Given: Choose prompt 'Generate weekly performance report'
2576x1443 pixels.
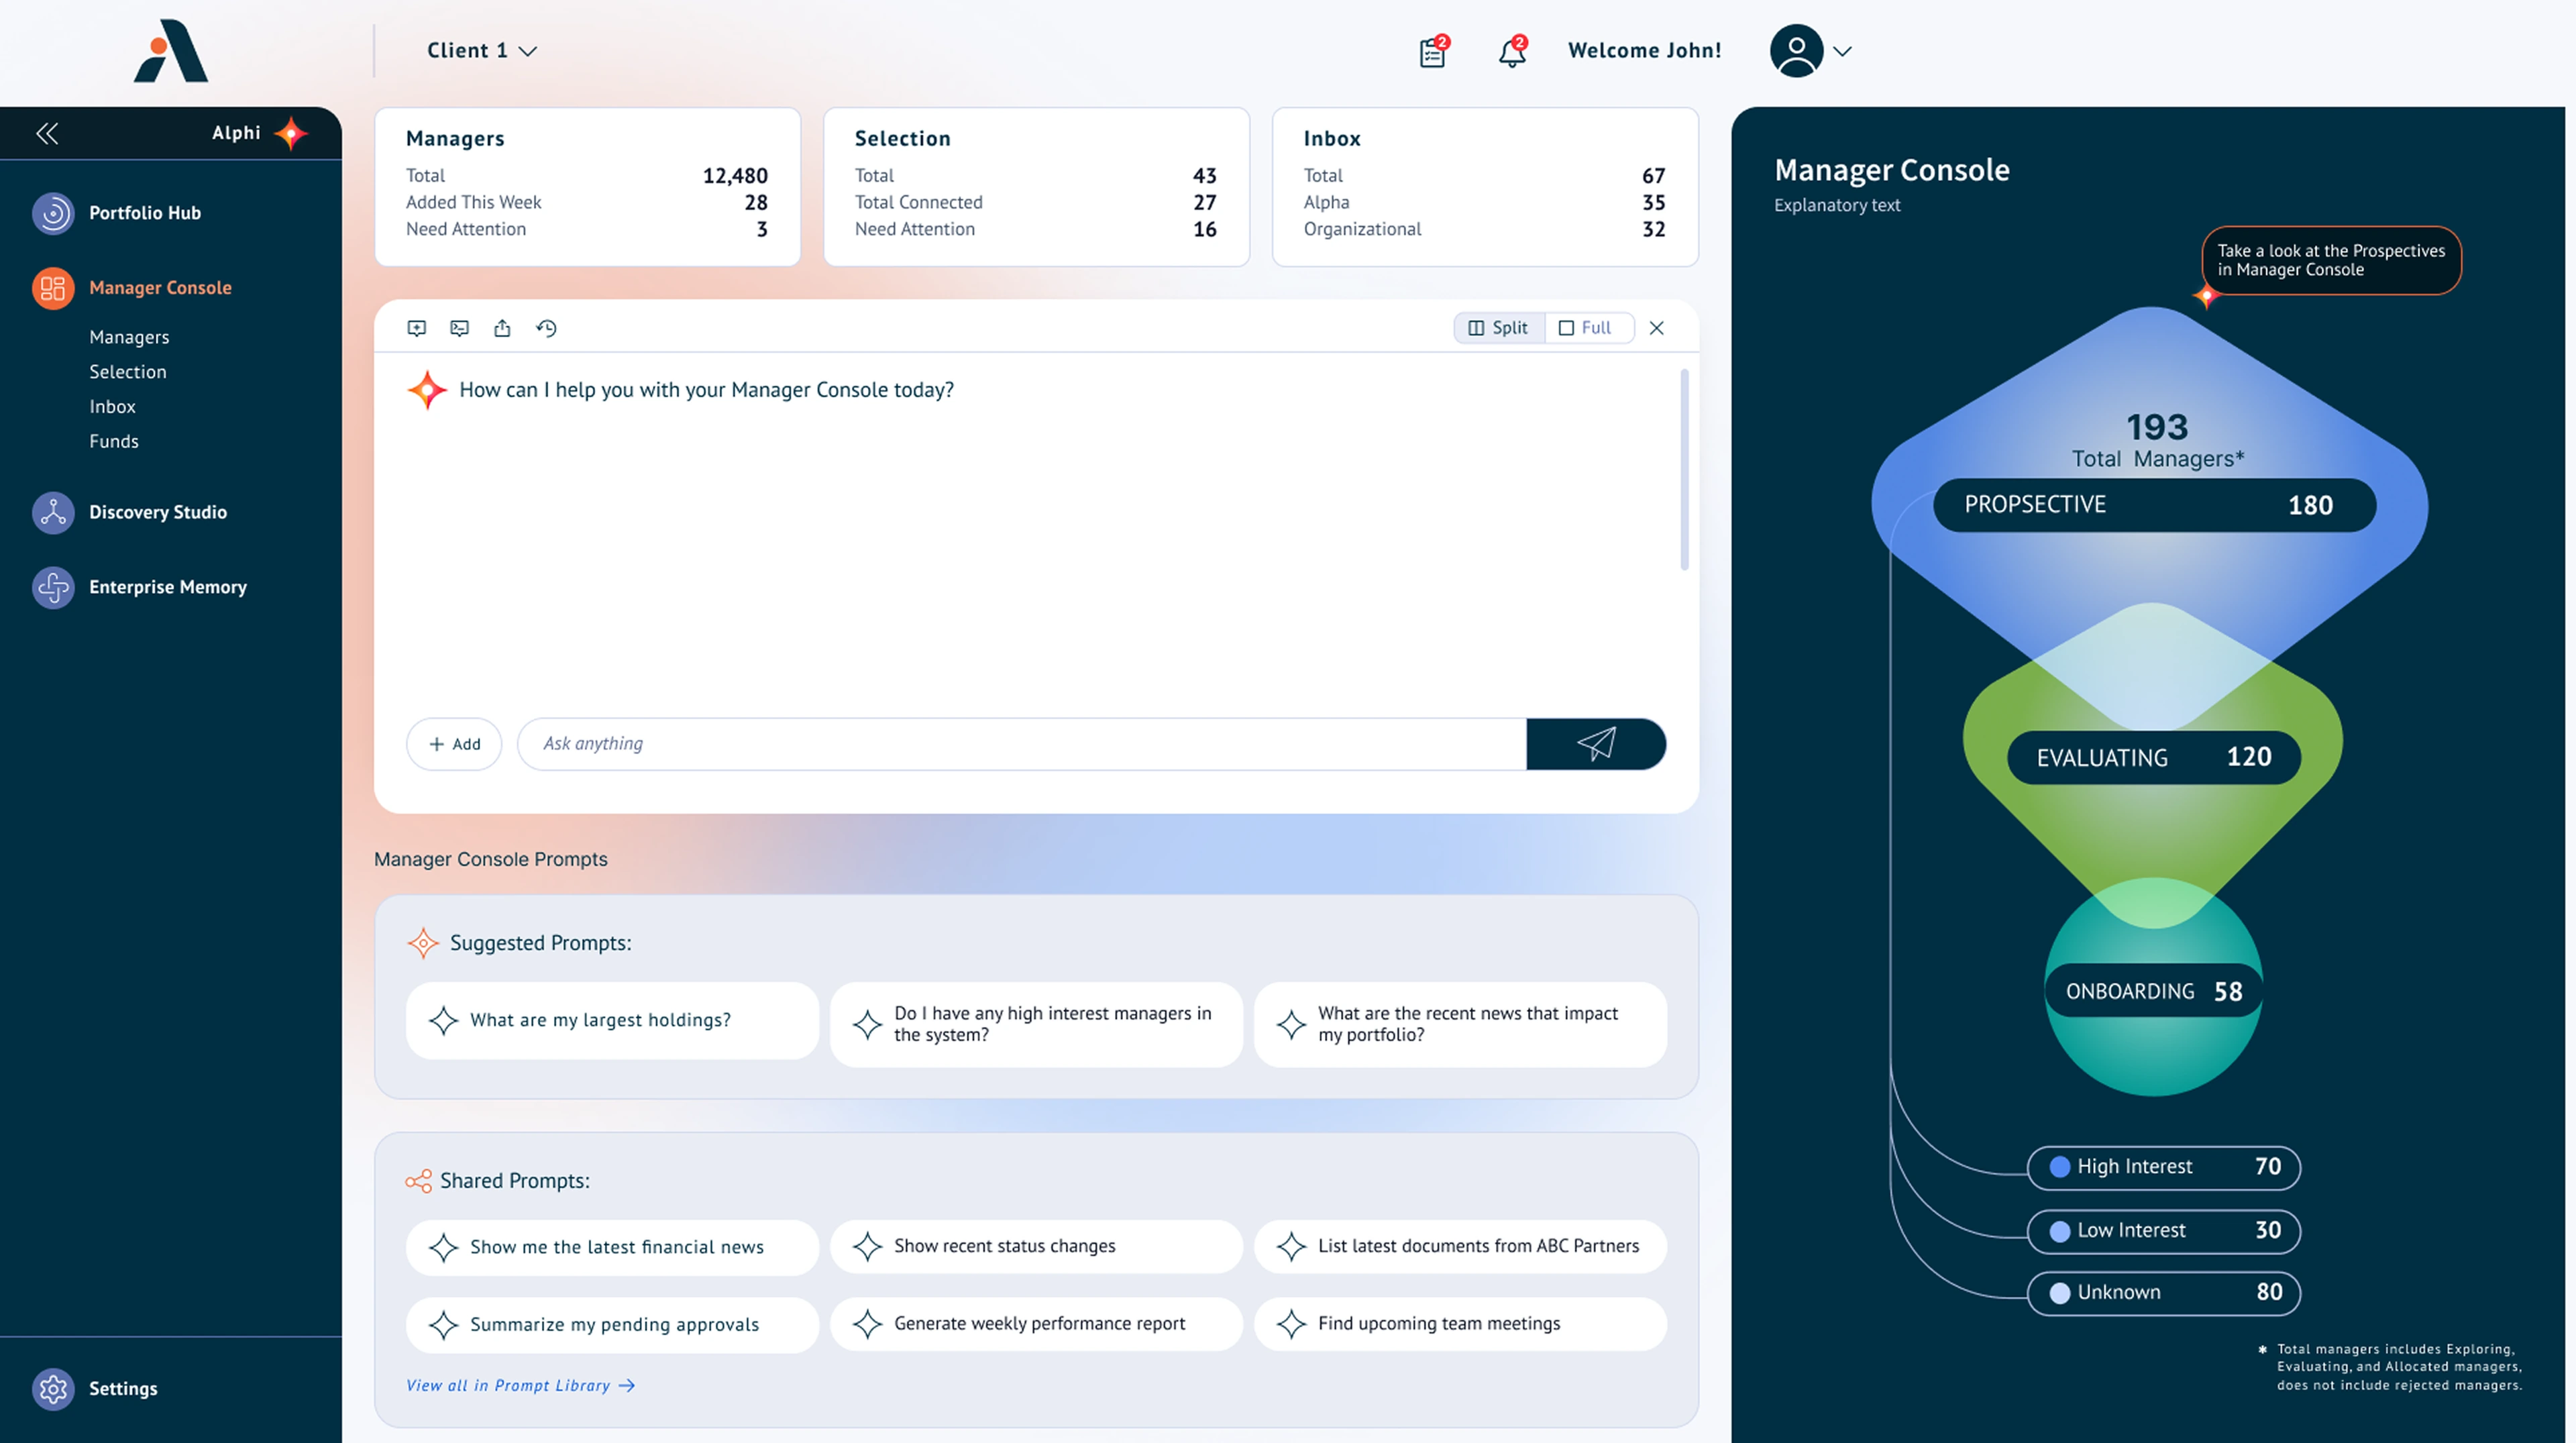Looking at the screenshot, I should point(1036,1324).
